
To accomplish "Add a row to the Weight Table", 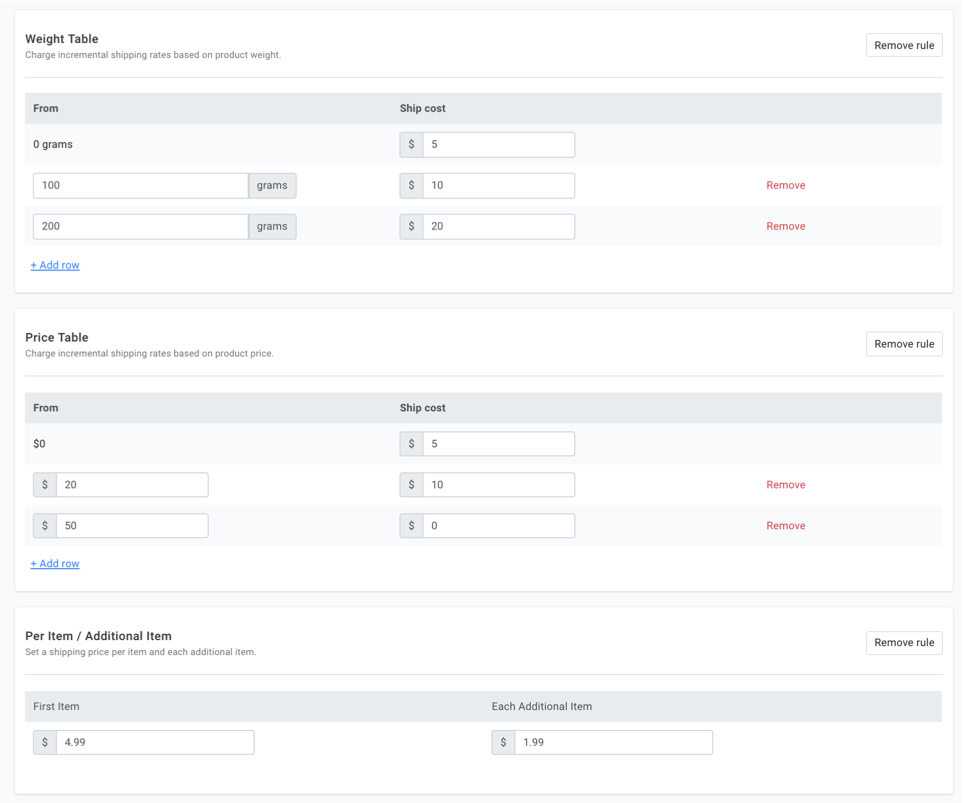I will pos(55,265).
